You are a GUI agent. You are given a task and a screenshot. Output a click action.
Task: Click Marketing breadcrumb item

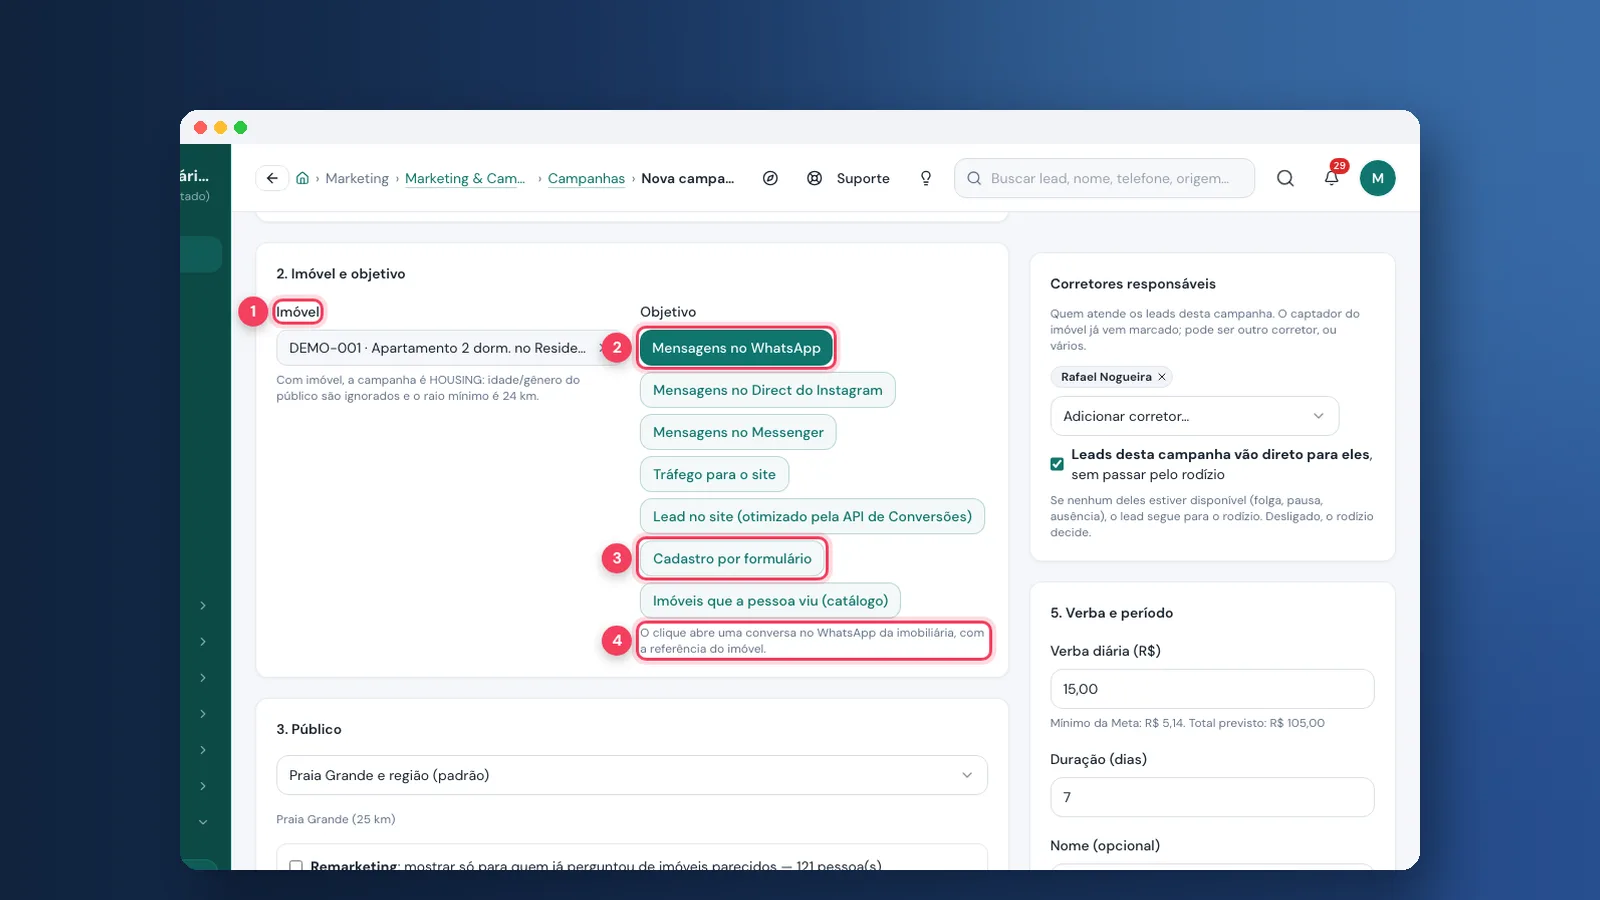(357, 178)
